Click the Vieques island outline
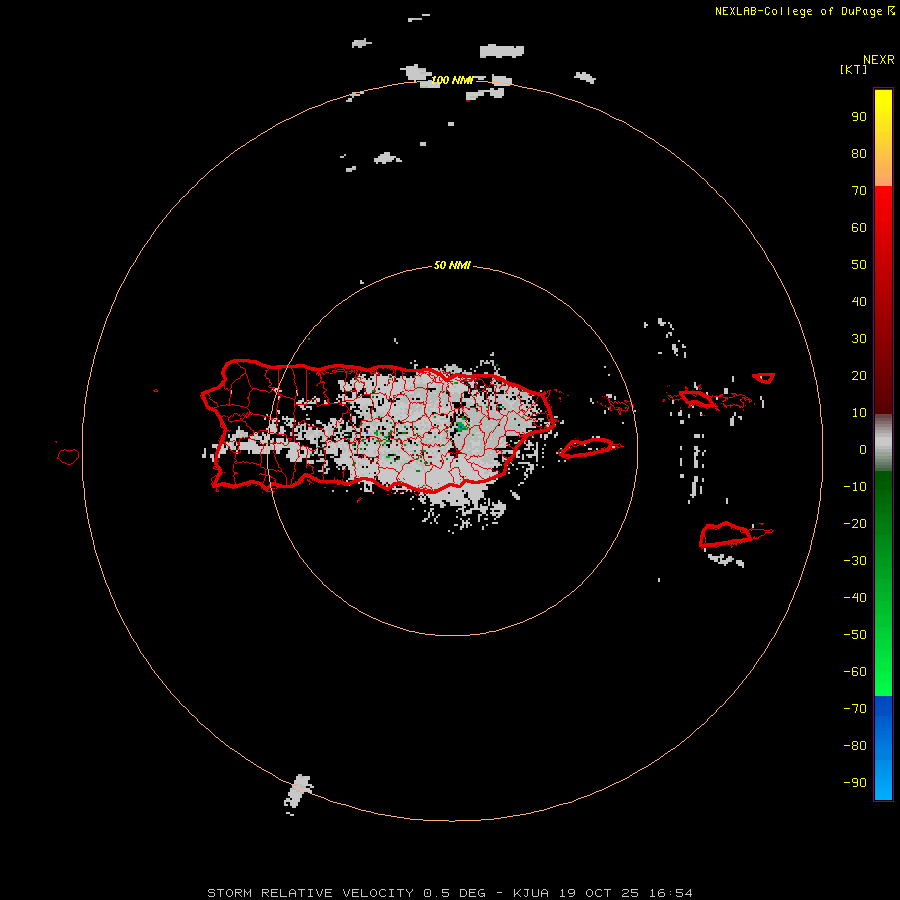The width and height of the screenshot is (900, 900). tap(589, 447)
